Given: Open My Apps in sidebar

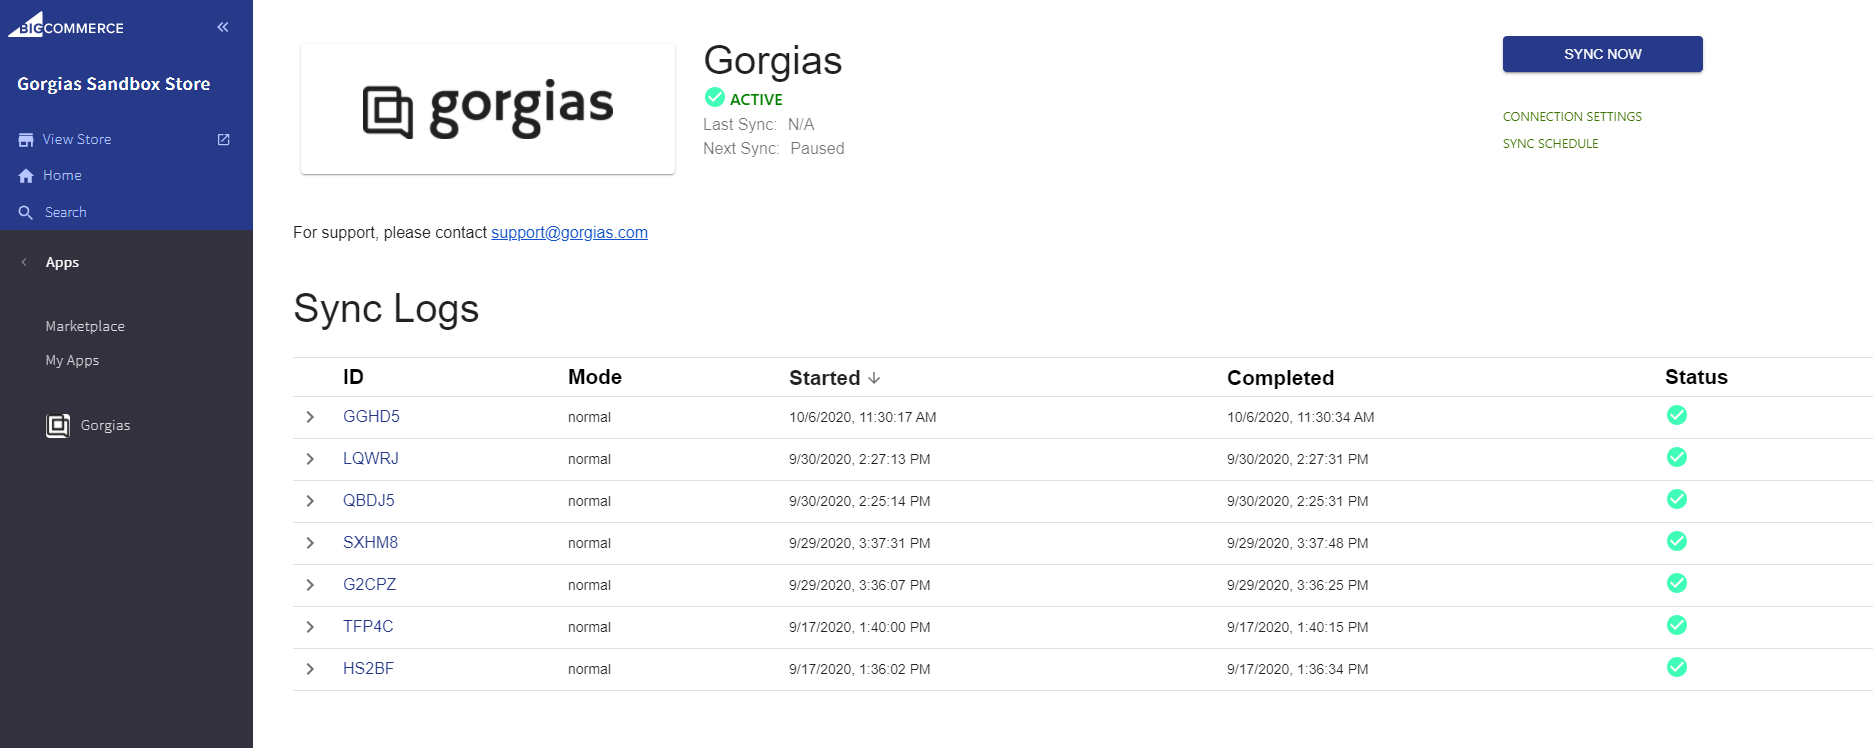Looking at the screenshot, I should point(72,360).
